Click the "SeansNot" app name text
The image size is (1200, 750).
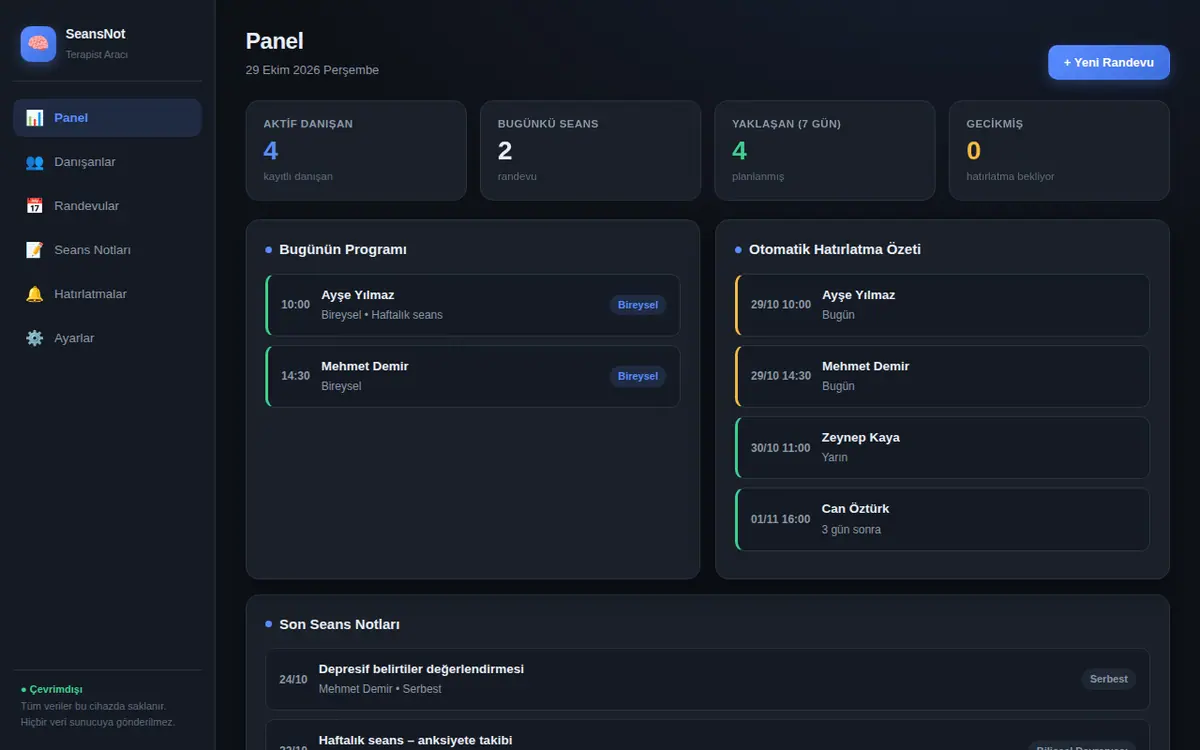pyautogui.click(x=96, y=34)
